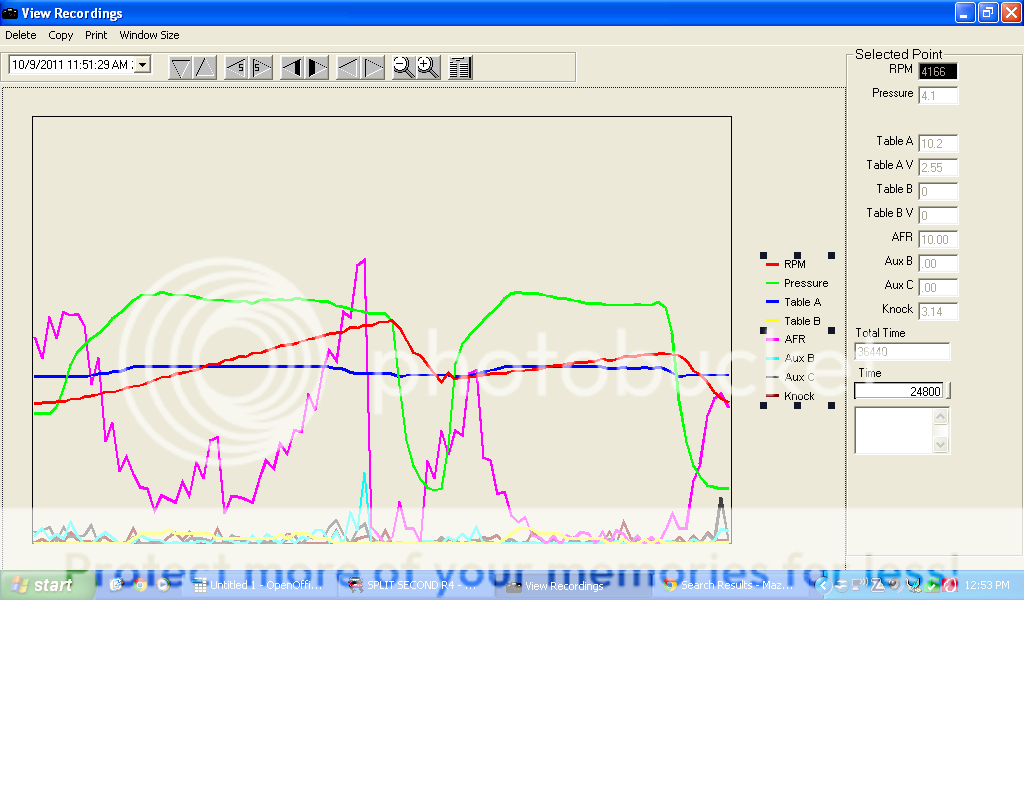Click the Time value field showing 24800
The width and height of the screenshot is (1024, 800).
tap(898, 391)
